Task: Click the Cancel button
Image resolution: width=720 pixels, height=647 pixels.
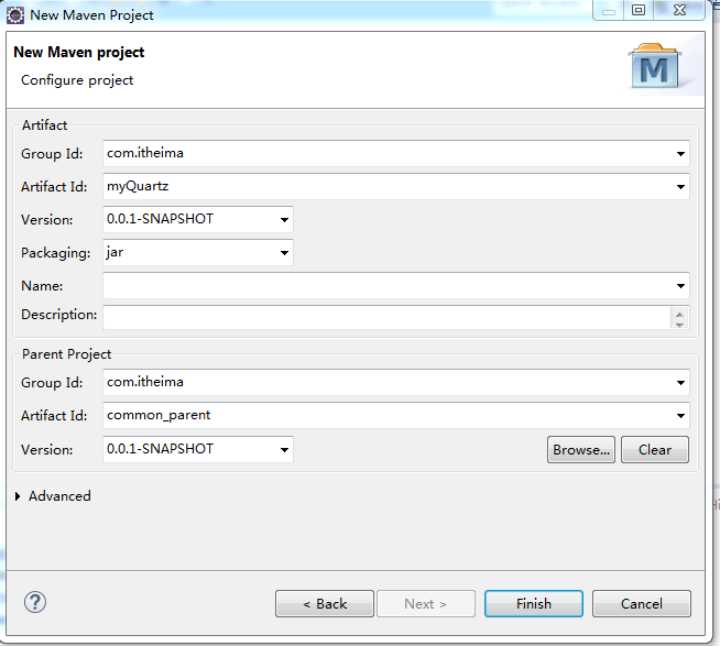Action: click(x=641, y=603)
